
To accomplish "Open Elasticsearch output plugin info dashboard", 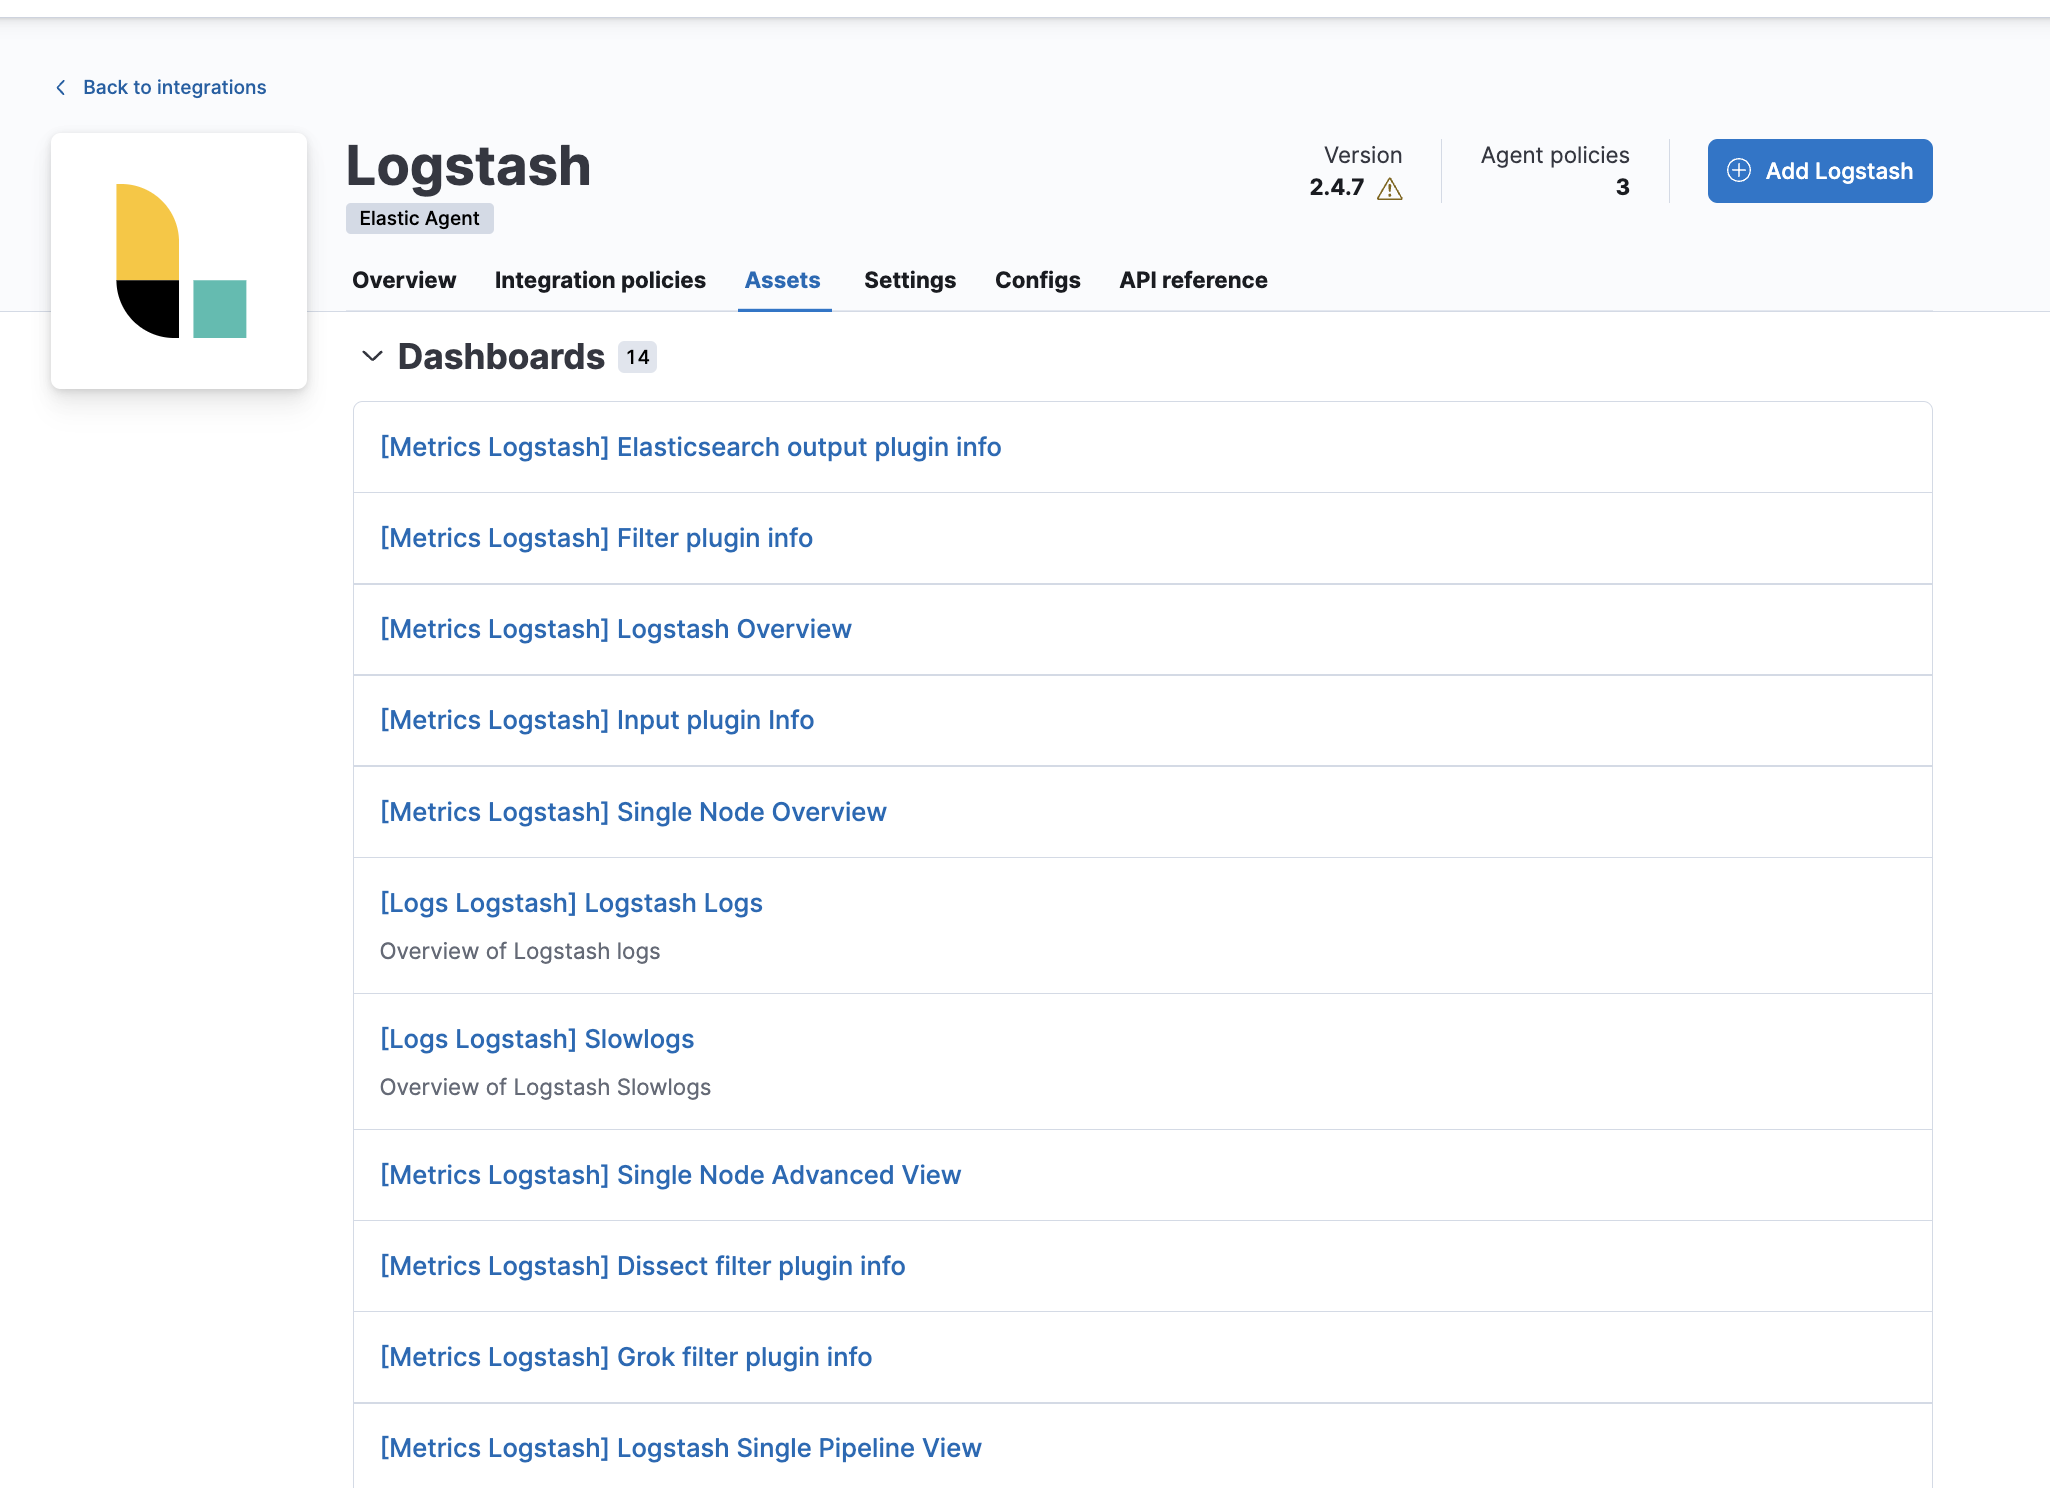I will [690, 447].
